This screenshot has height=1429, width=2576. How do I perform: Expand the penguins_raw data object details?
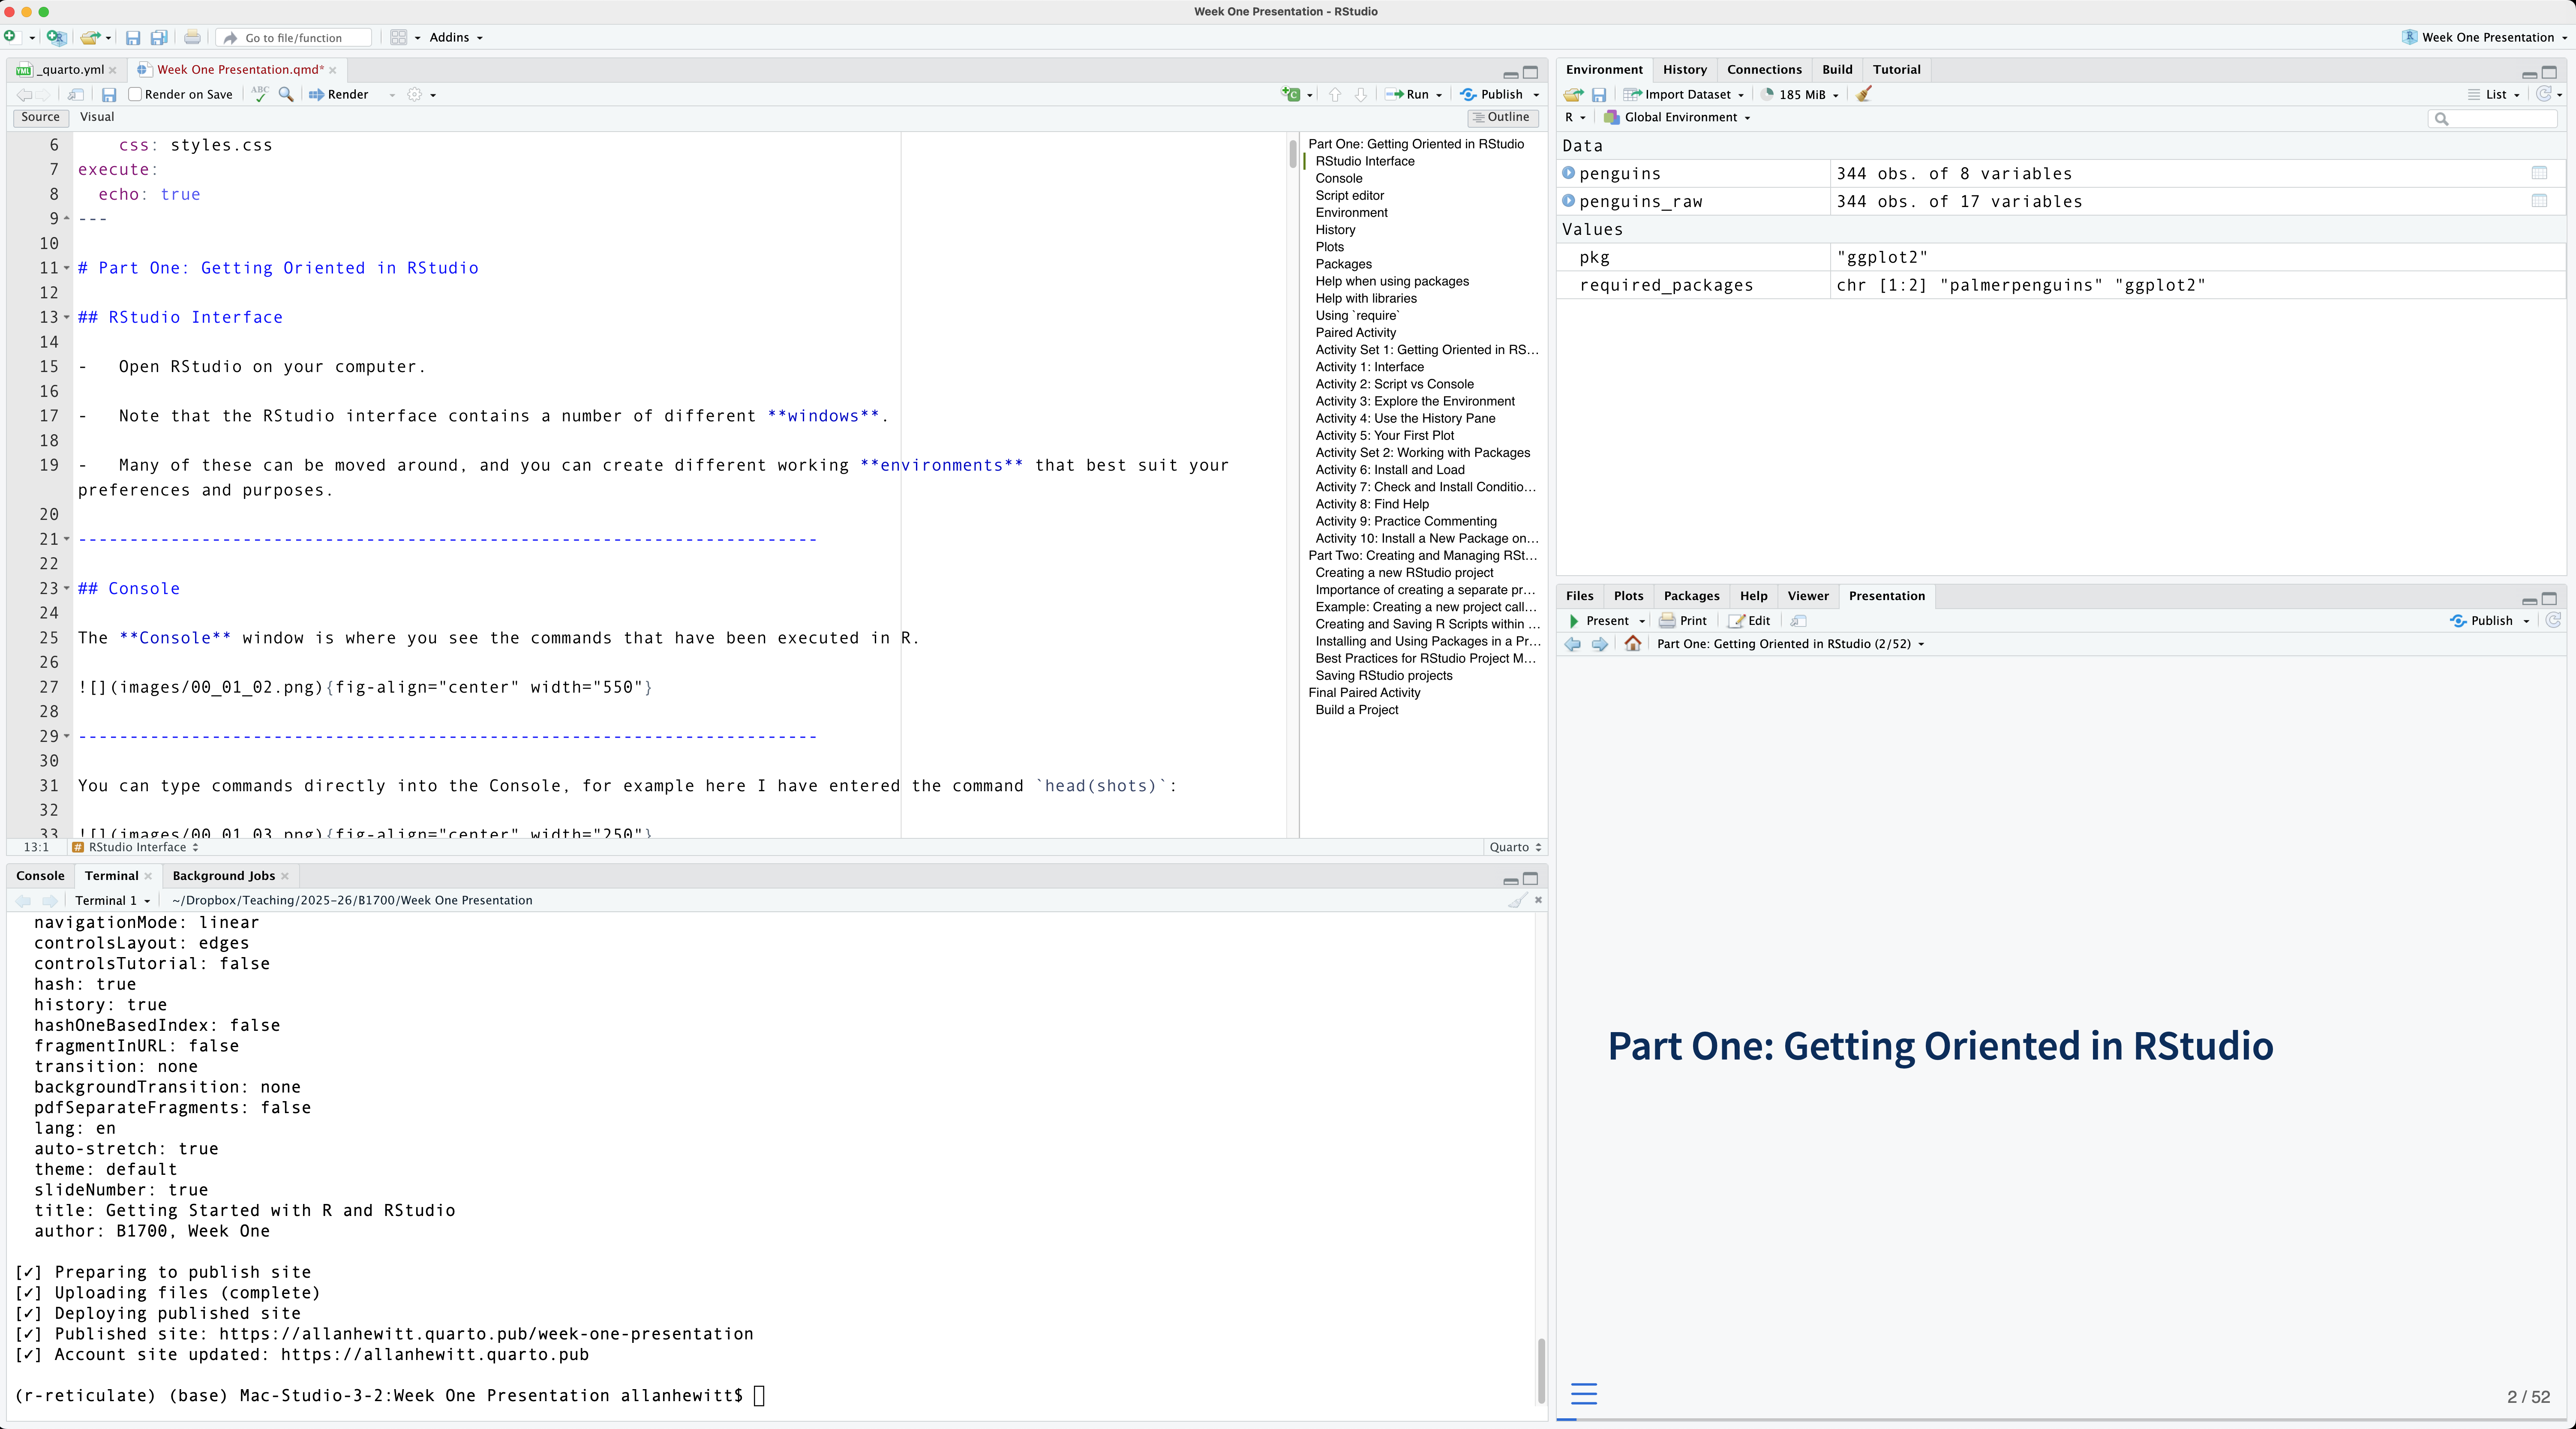[1568, 201]
